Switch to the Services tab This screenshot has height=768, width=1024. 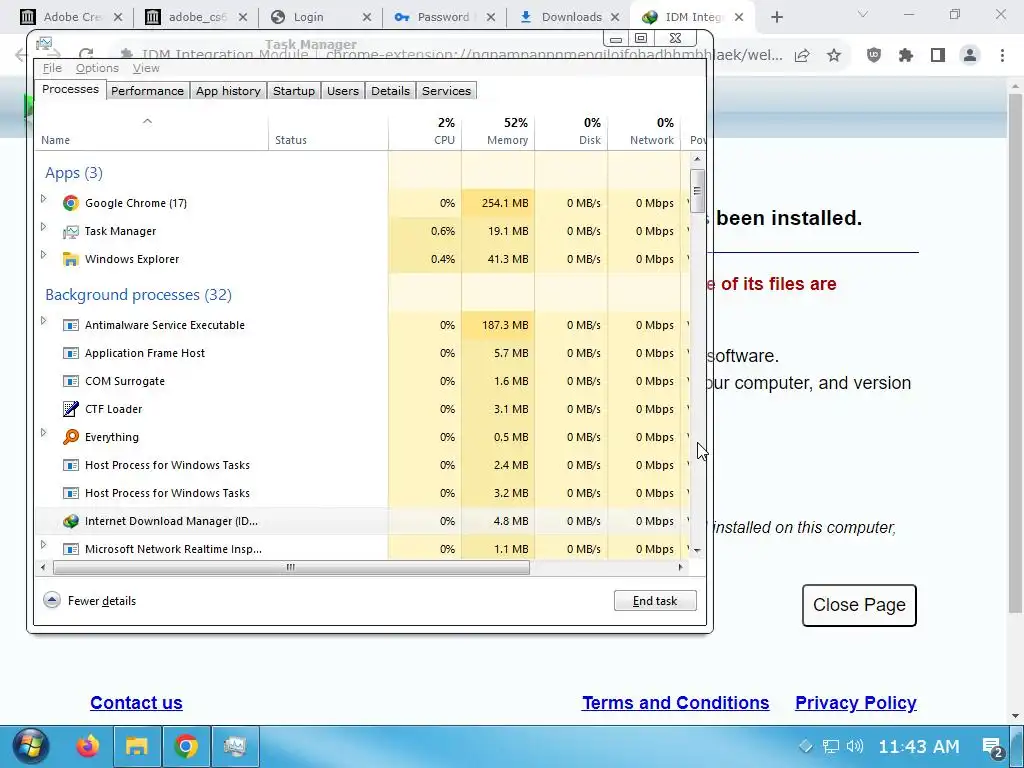[x=447, y=91]
